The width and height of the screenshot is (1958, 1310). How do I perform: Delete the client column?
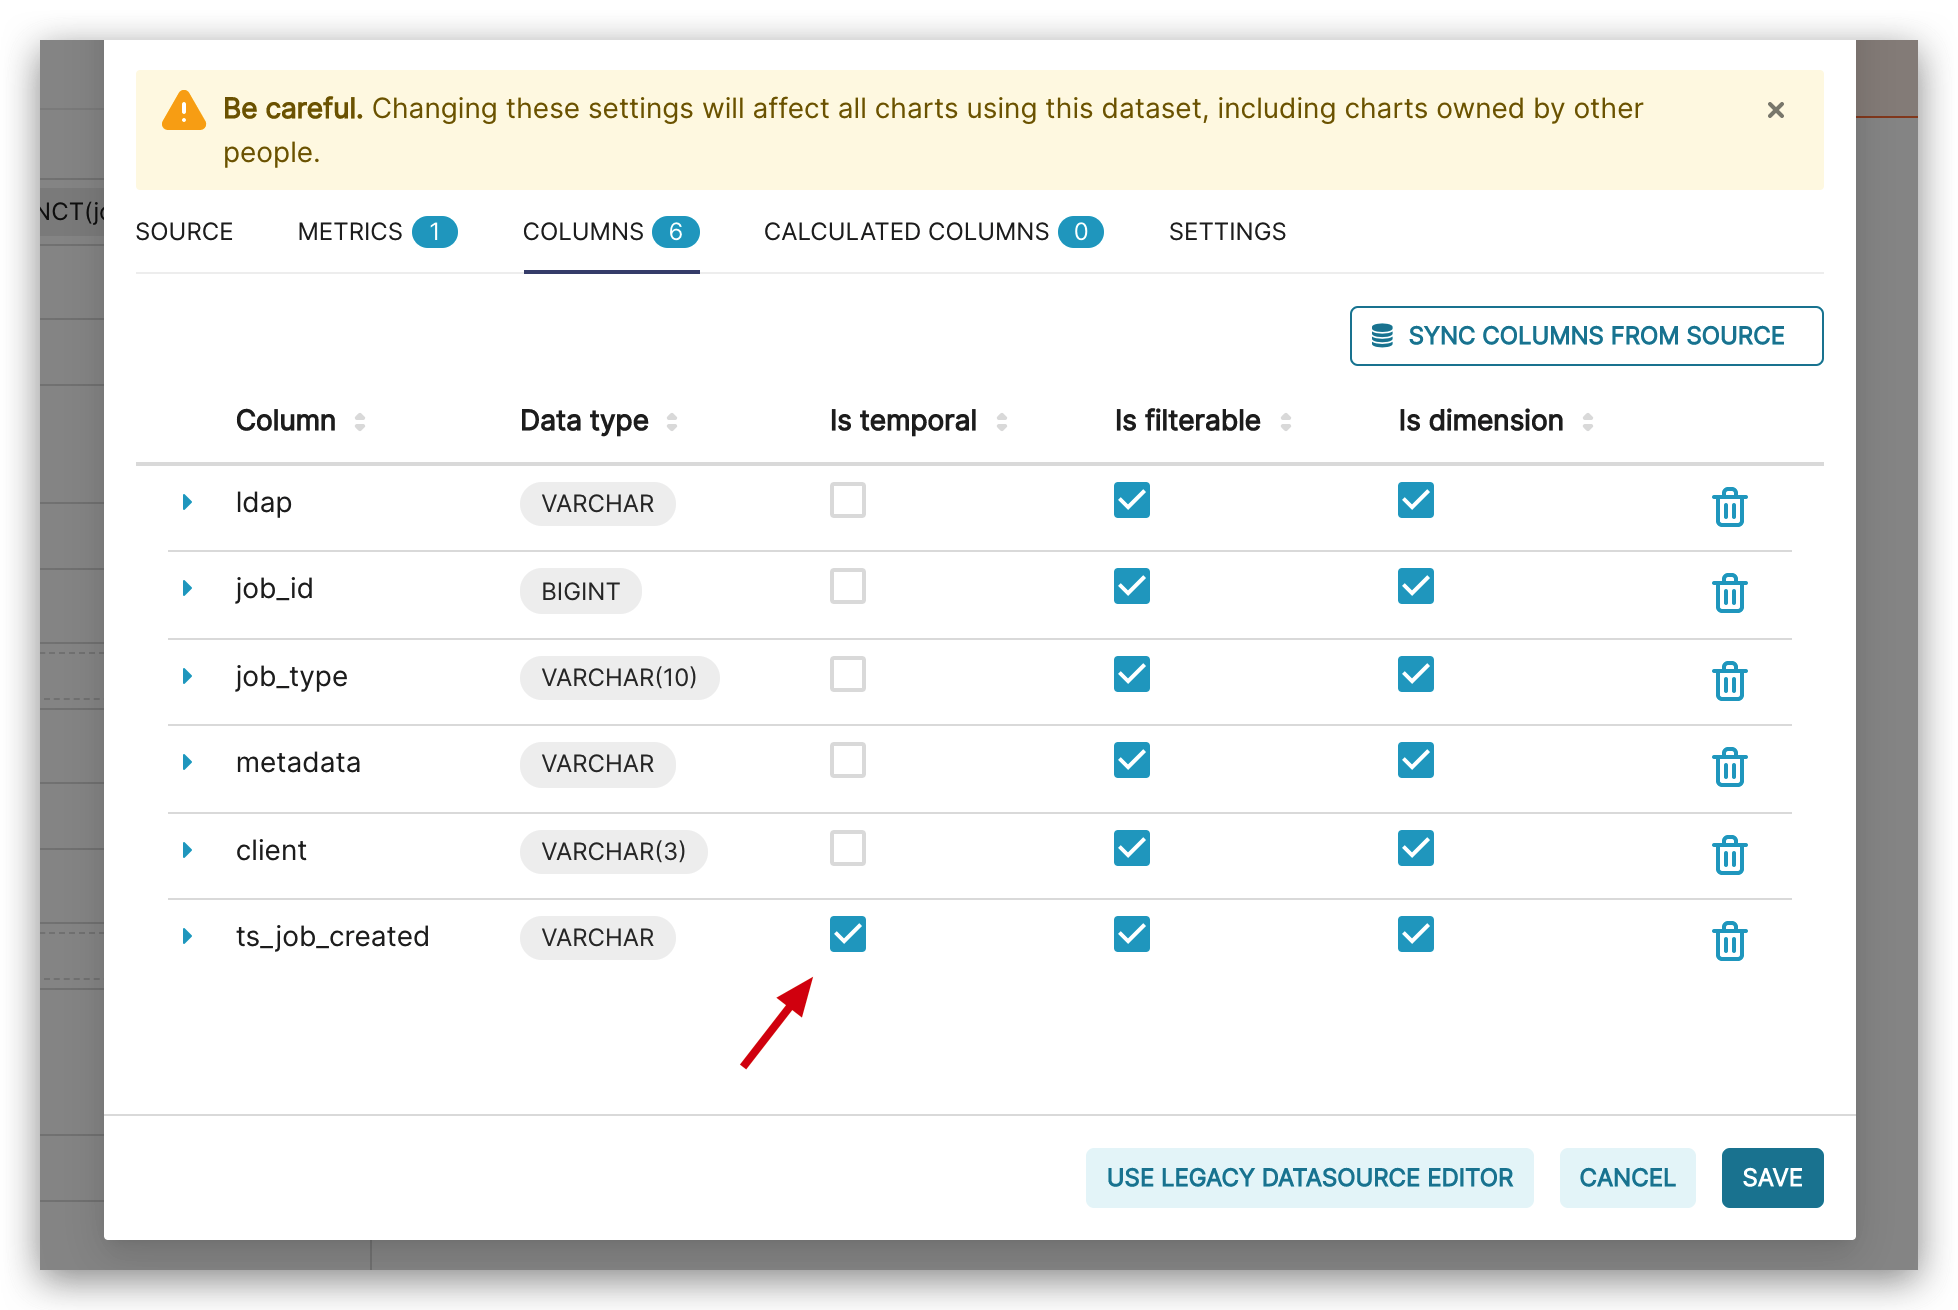click(1730, 855)
